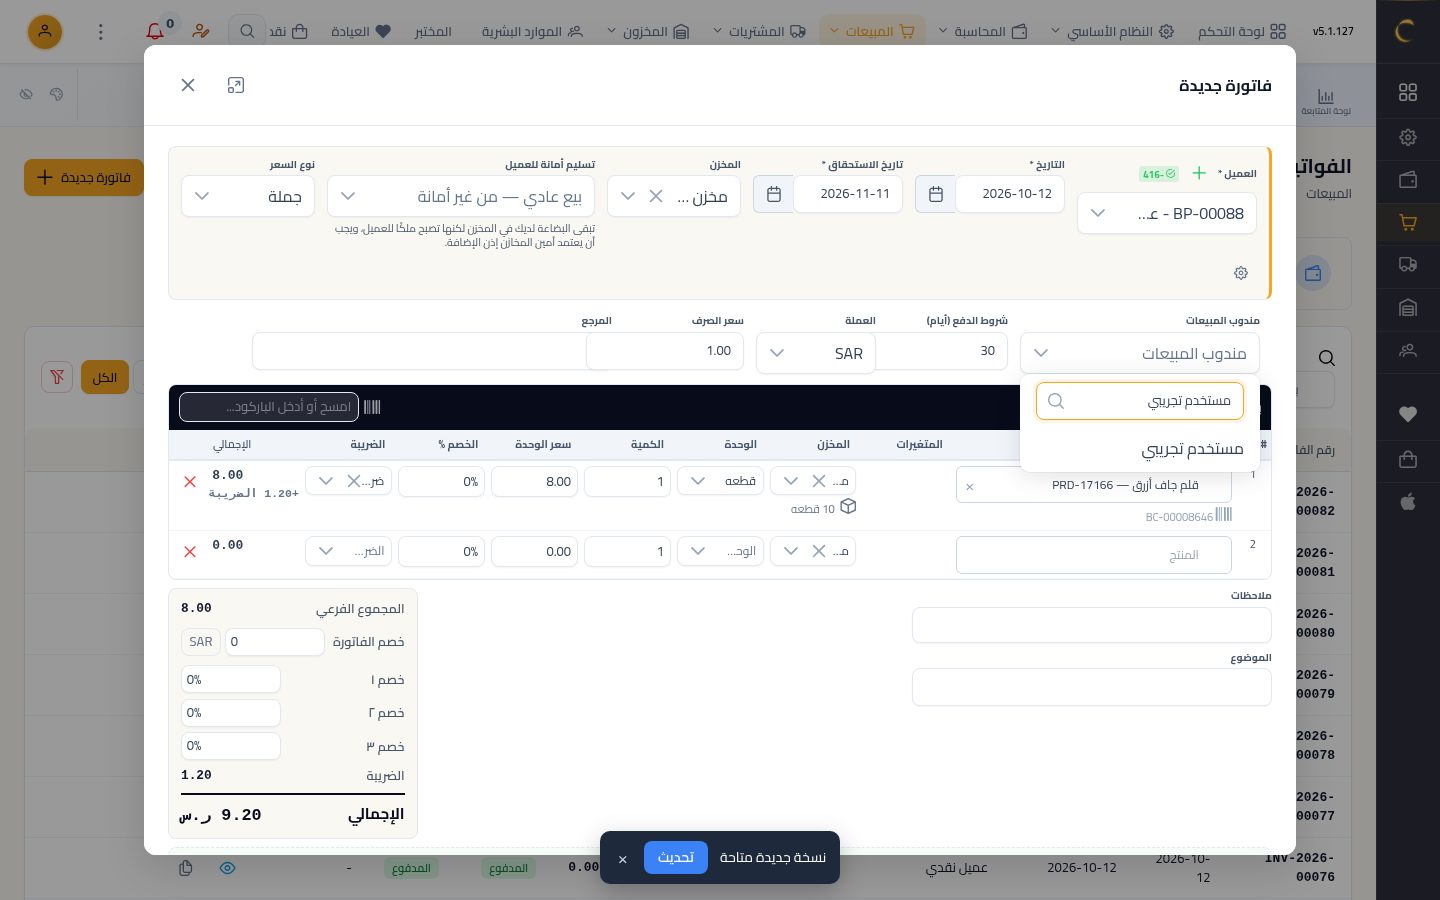Clear the tax selection in the first item row
Viewport: 1440px width, 900px height.
tap(353, 481)
